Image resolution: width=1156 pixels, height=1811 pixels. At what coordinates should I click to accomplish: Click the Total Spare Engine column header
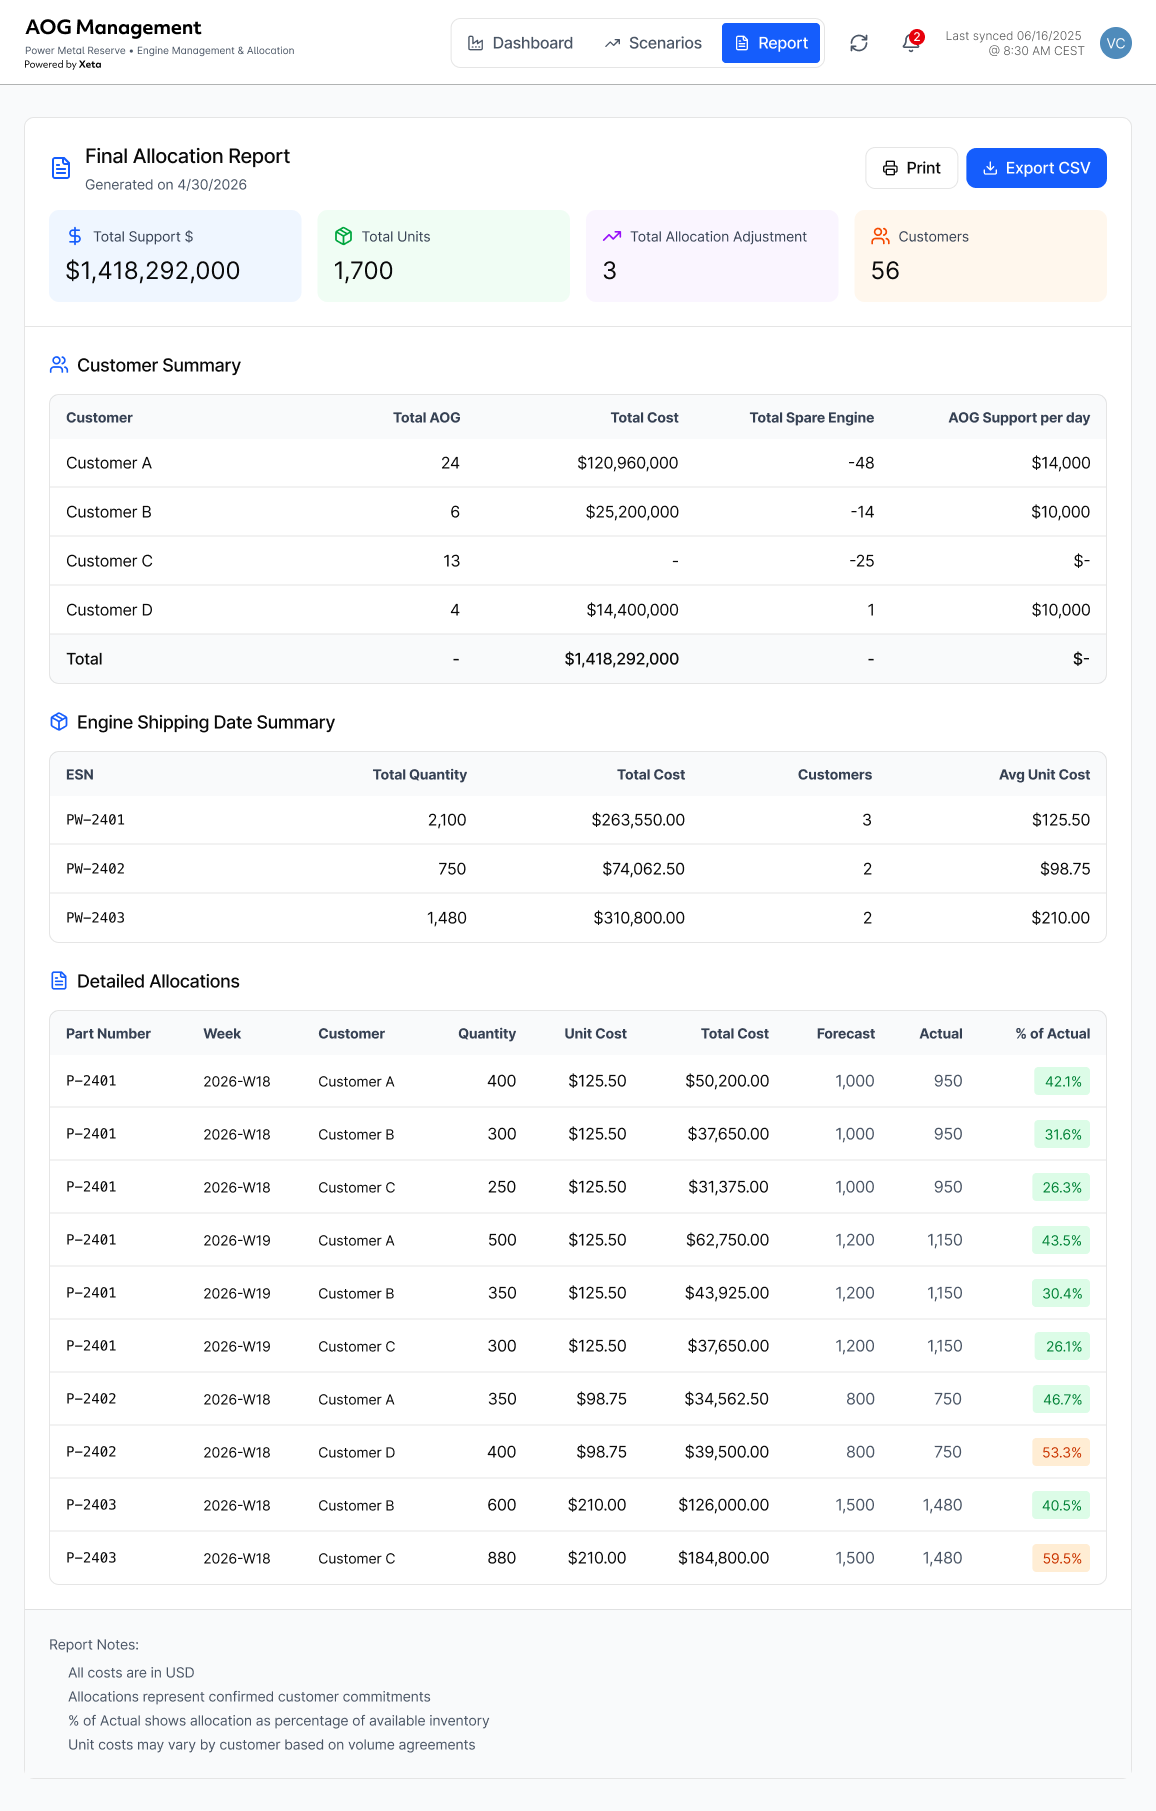(x=811, y=418)
